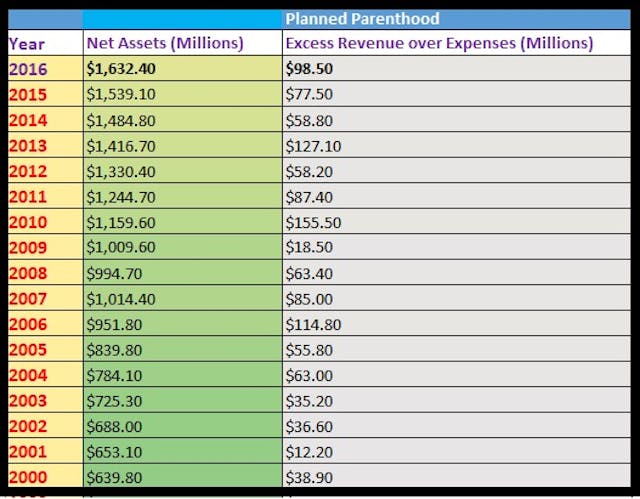Click the Planned Parenthood header cell
This screenshot has height=499, width=640.
coord(361,19)
